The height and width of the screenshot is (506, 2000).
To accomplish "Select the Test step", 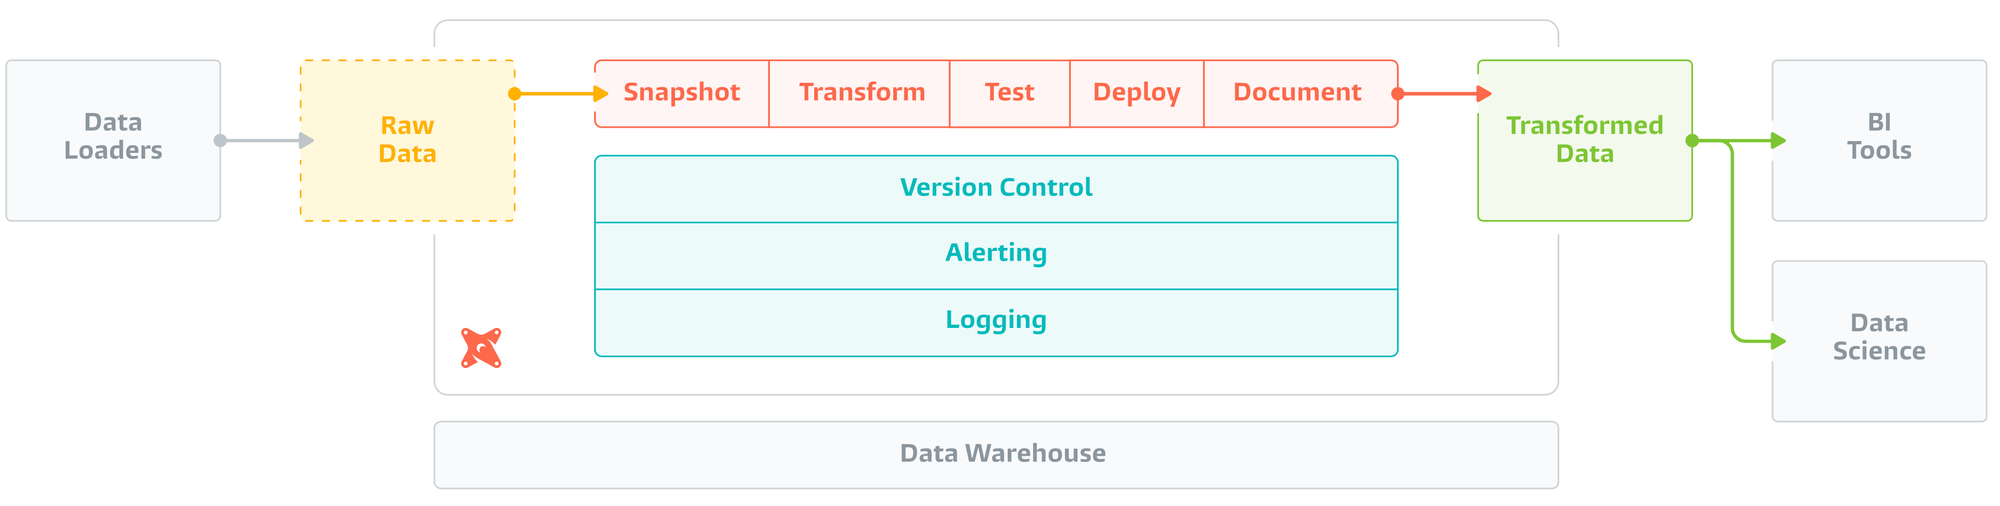I will point(1010,94).
